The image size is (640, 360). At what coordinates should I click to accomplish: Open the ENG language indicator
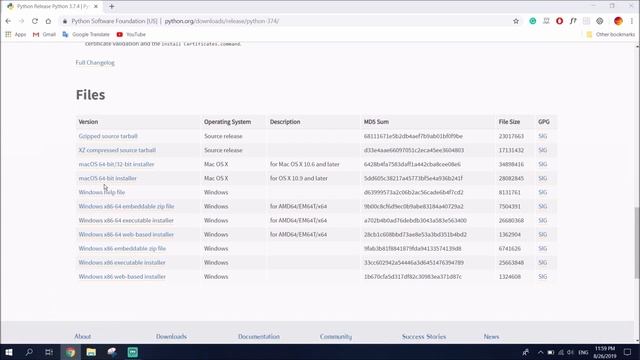[583, 352]
